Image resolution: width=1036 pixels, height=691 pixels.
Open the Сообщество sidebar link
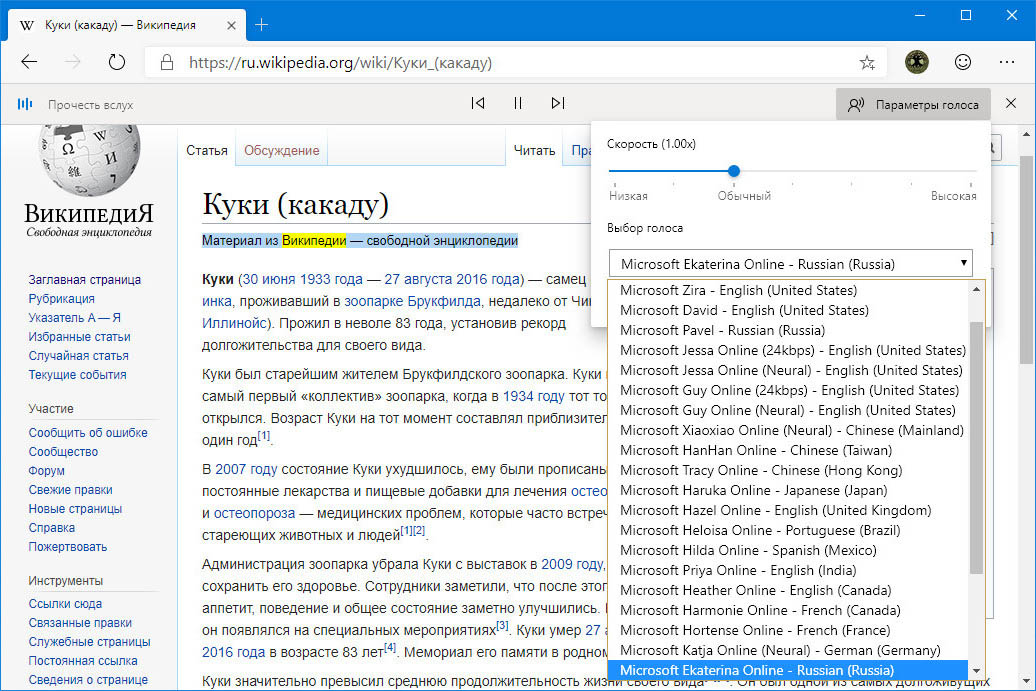[x=63, y=452]
